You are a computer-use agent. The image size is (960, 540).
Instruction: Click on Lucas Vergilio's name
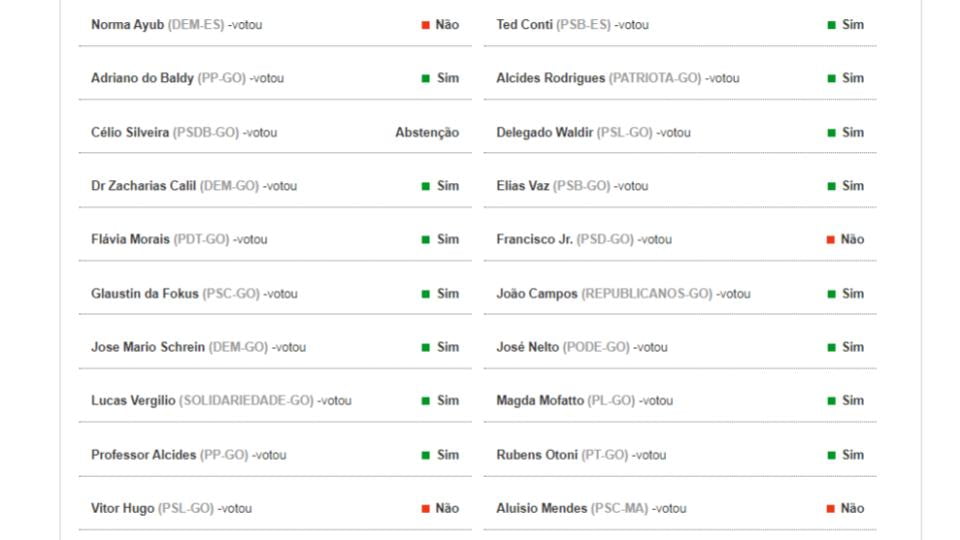(133, 401)
